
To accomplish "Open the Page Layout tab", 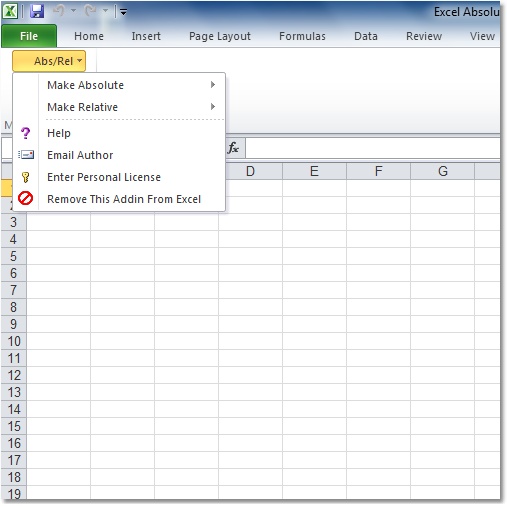I will click(x=220, y=36).
